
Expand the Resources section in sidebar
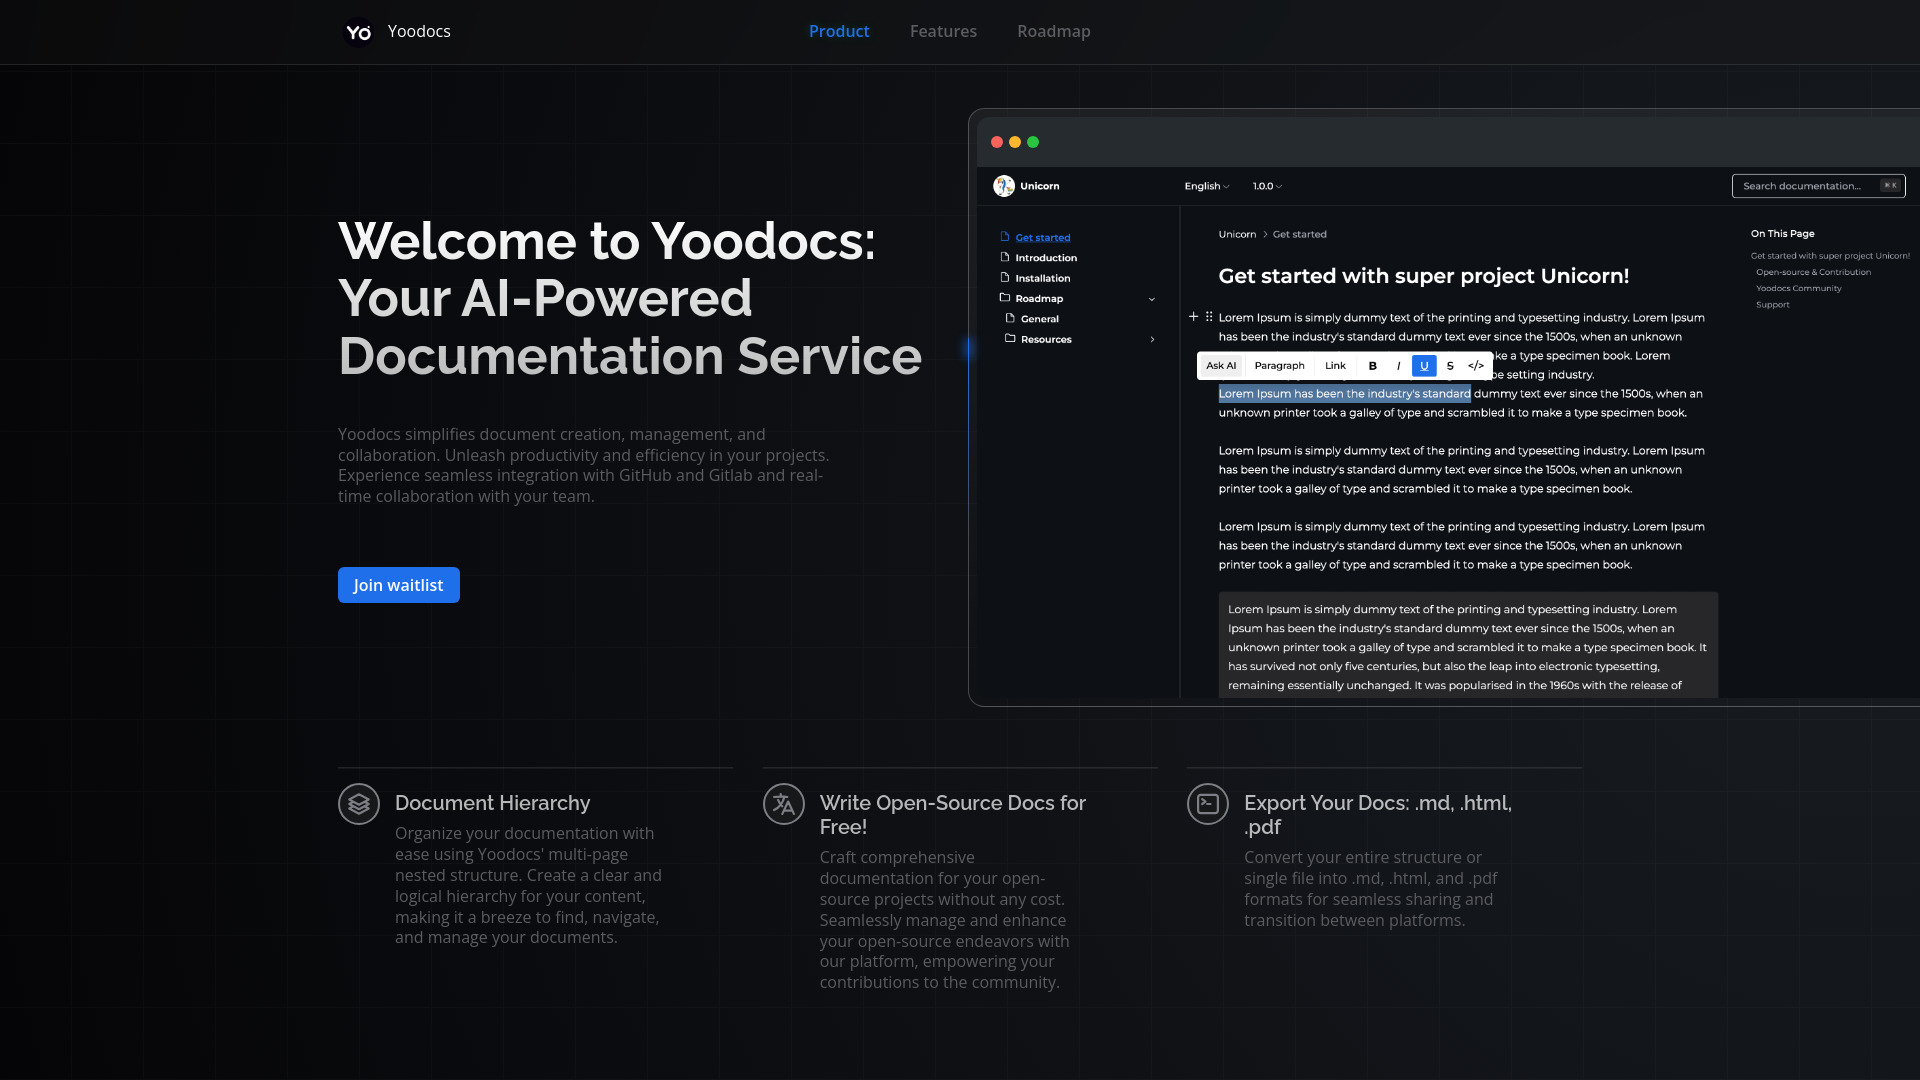coord(1151,339)
